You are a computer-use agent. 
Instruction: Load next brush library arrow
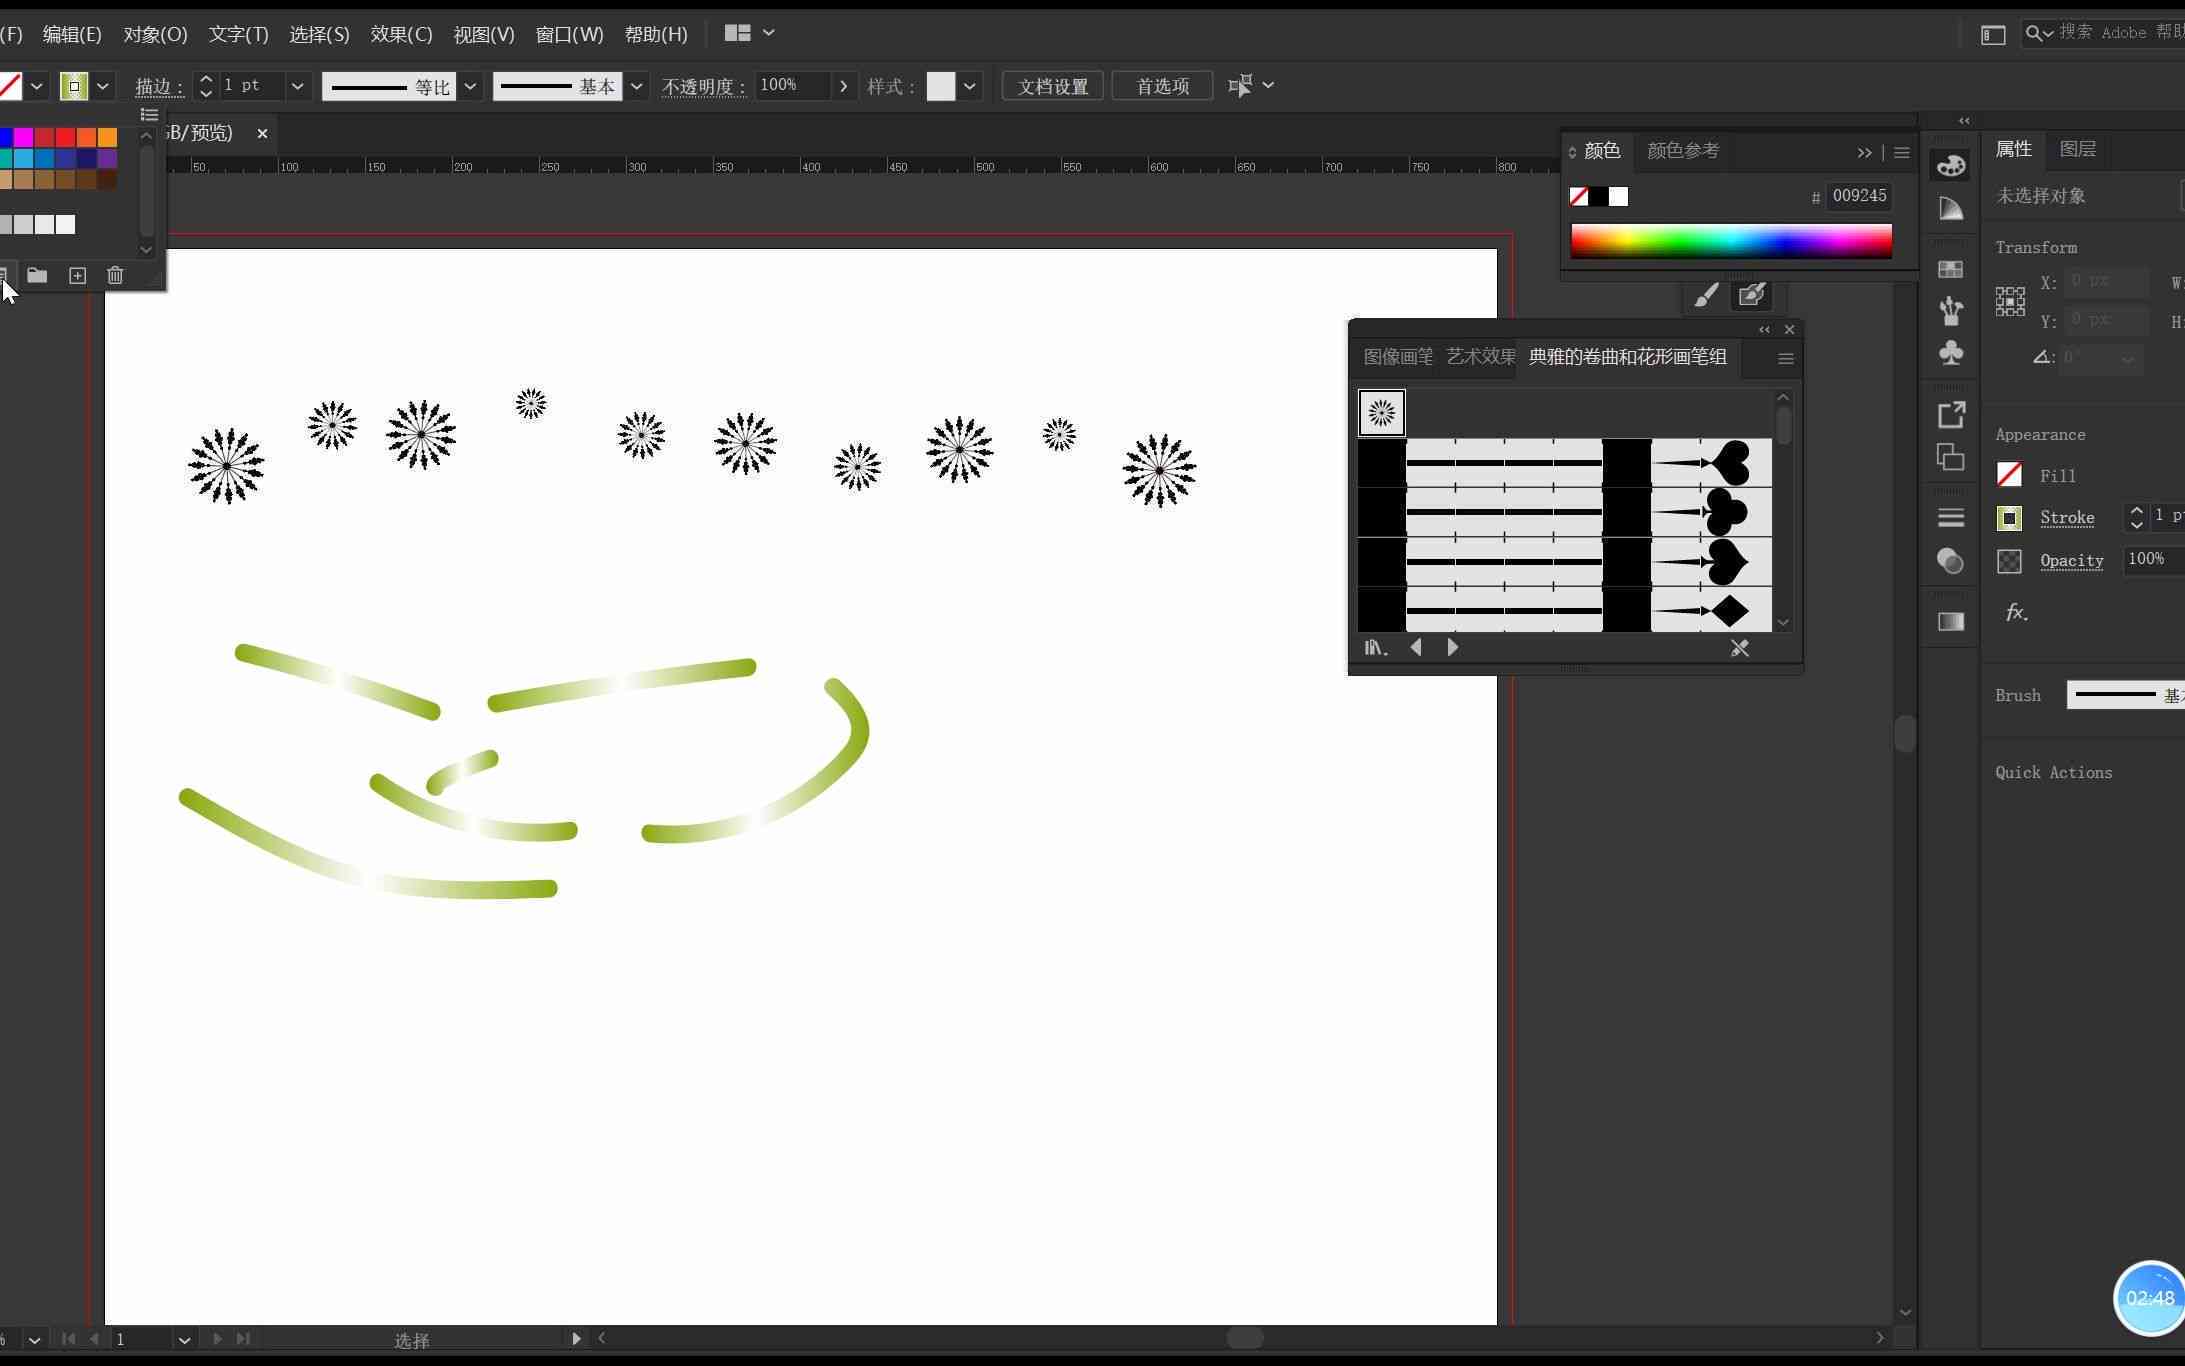tap(1452, 648)
